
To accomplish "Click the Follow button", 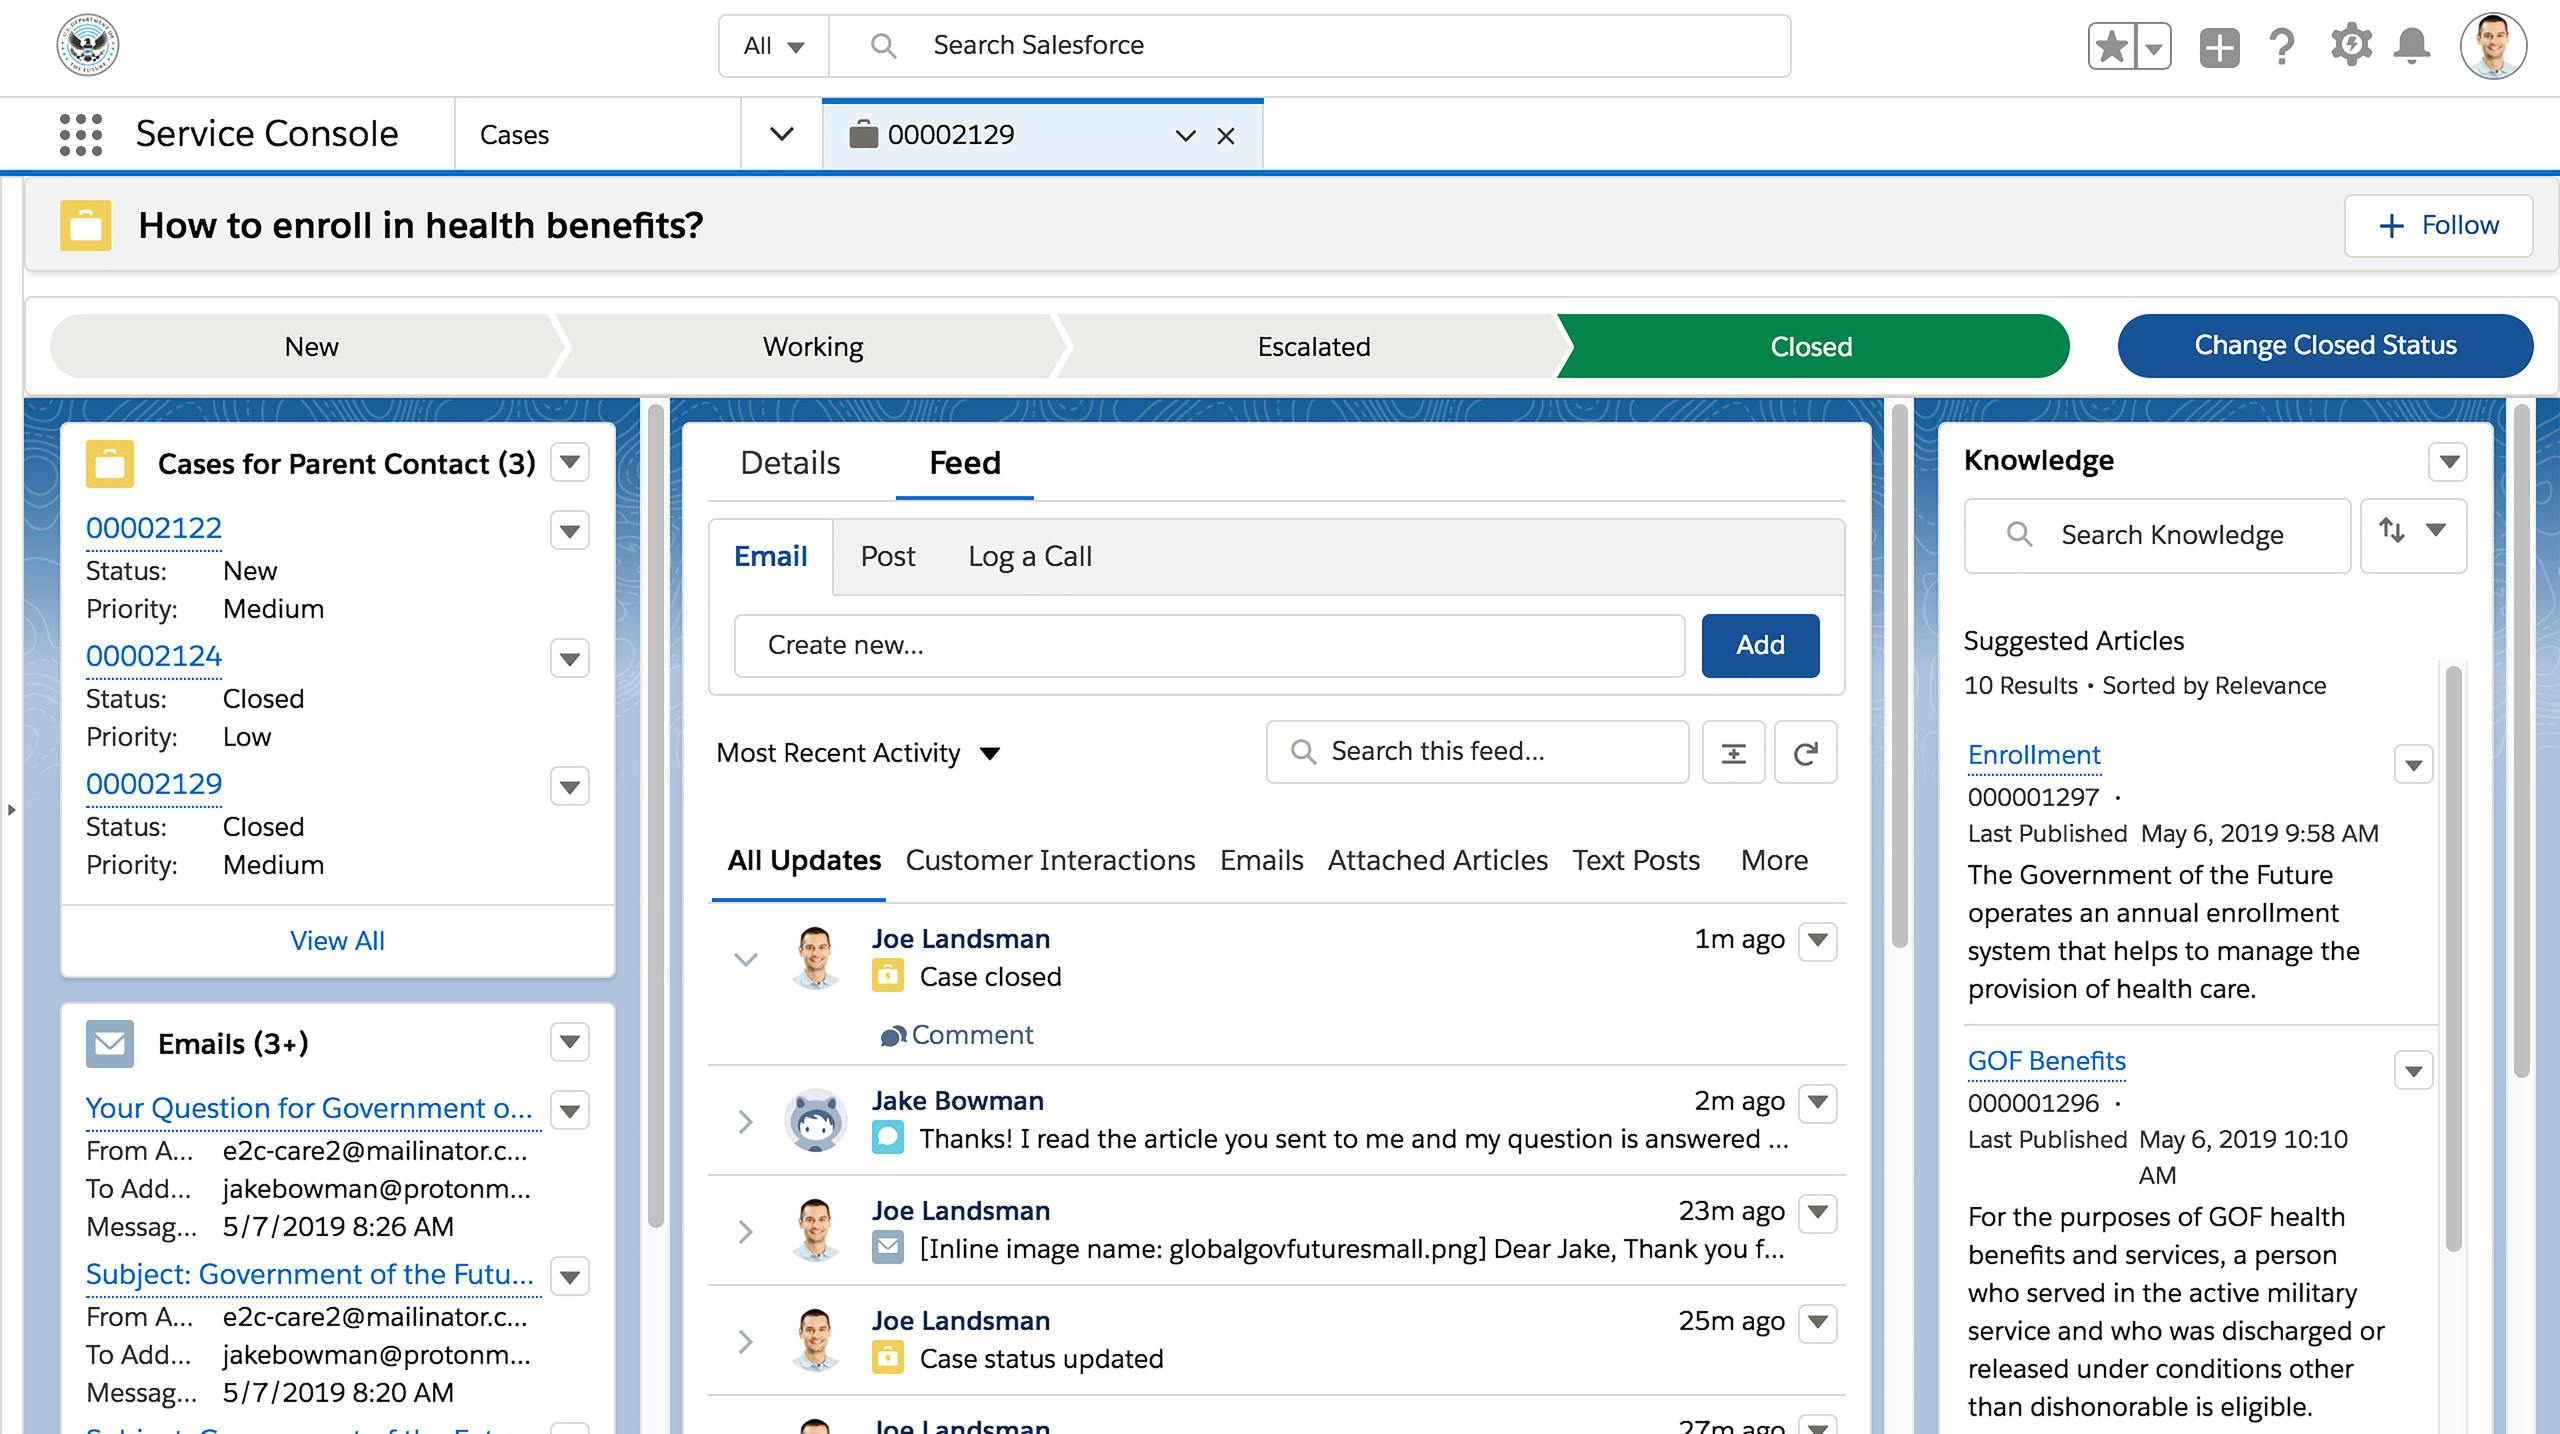I will pos(2438,225).
